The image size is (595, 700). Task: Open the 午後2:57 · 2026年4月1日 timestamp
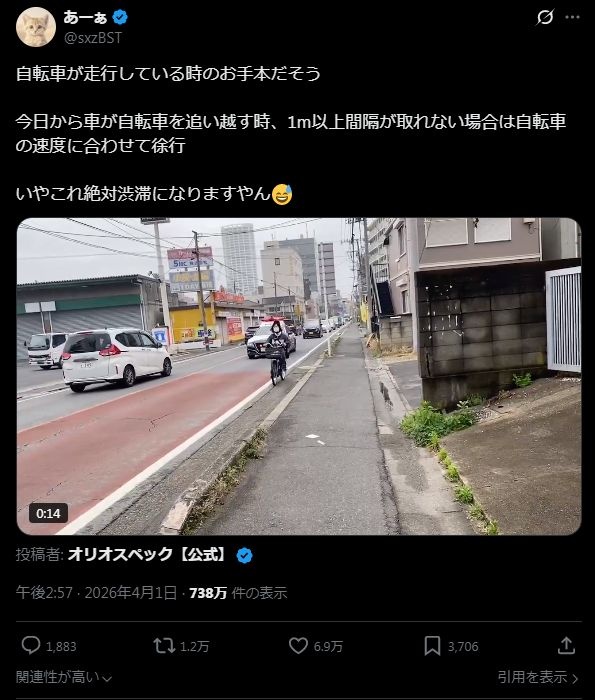click(x=96, y=593)
